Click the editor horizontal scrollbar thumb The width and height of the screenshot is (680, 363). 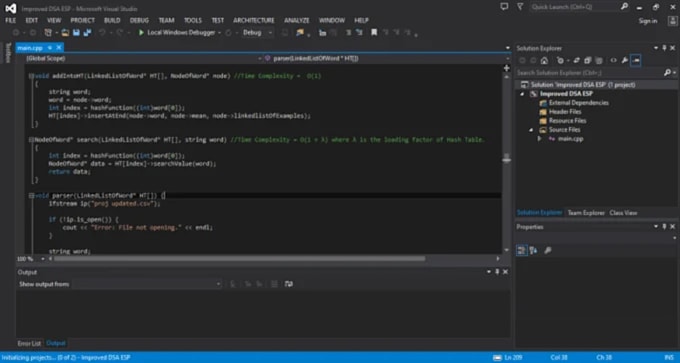(239, 259)
